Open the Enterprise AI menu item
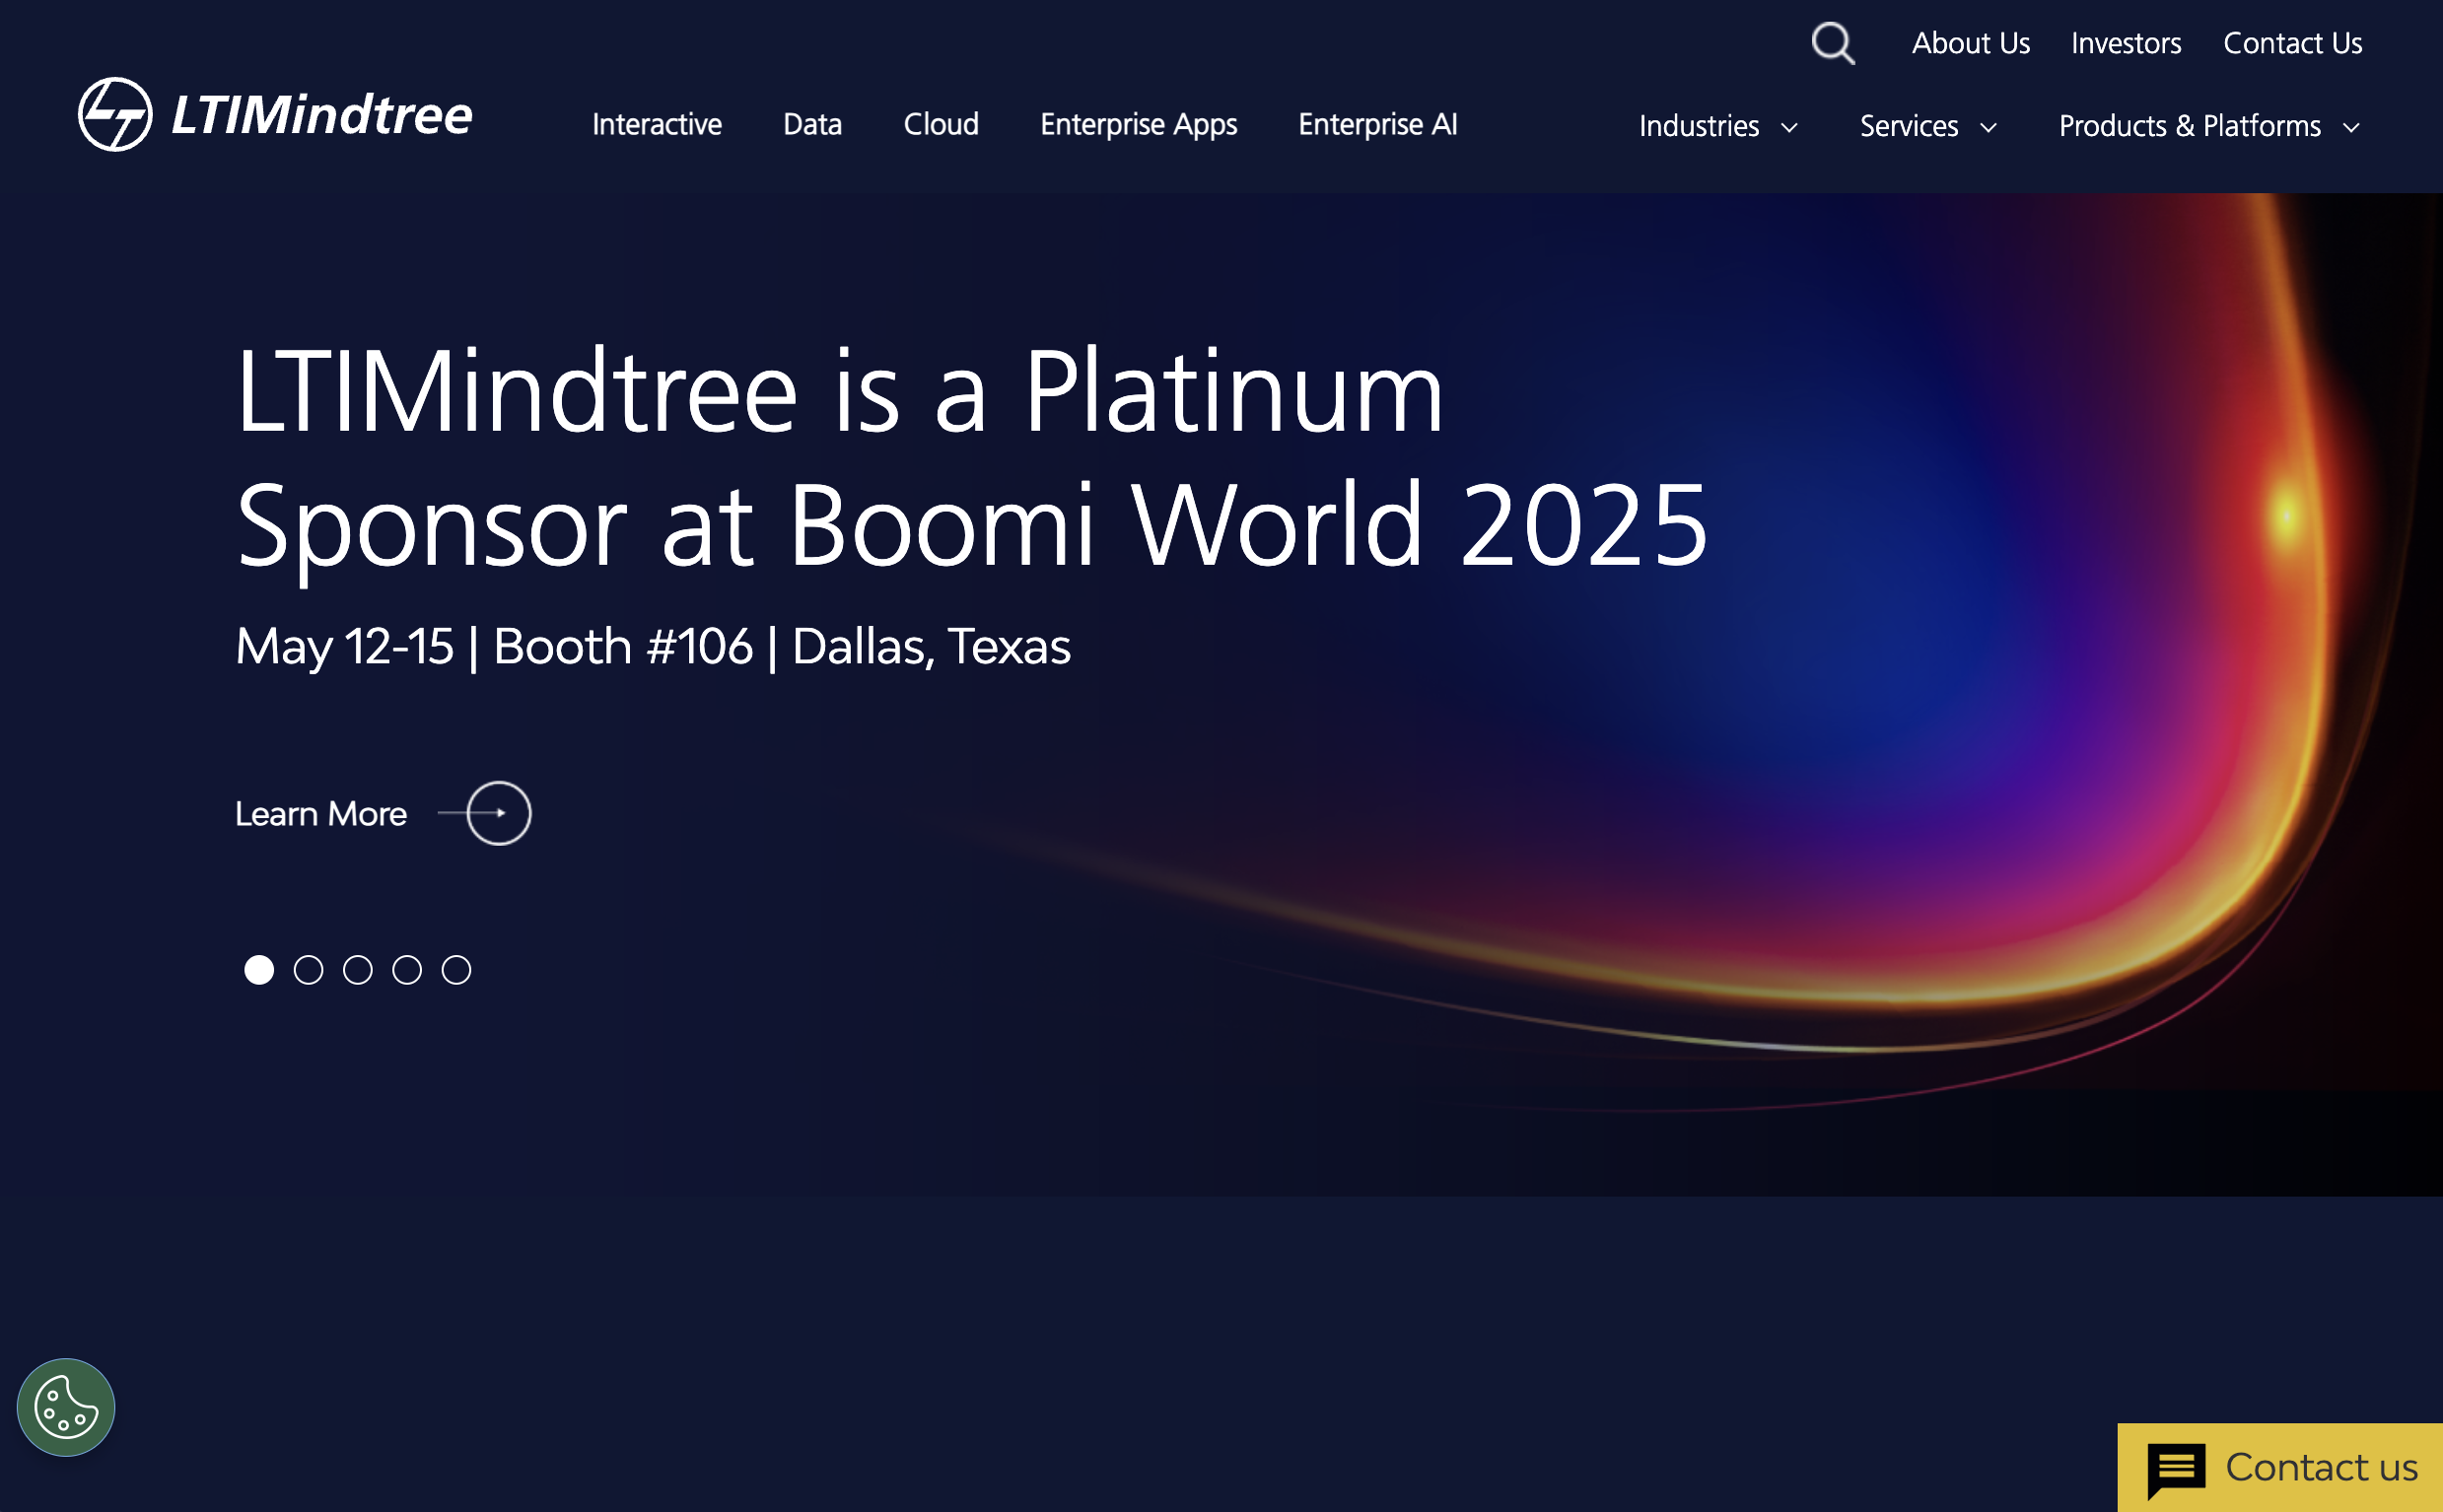2443x1512 pixels. 1377,124
